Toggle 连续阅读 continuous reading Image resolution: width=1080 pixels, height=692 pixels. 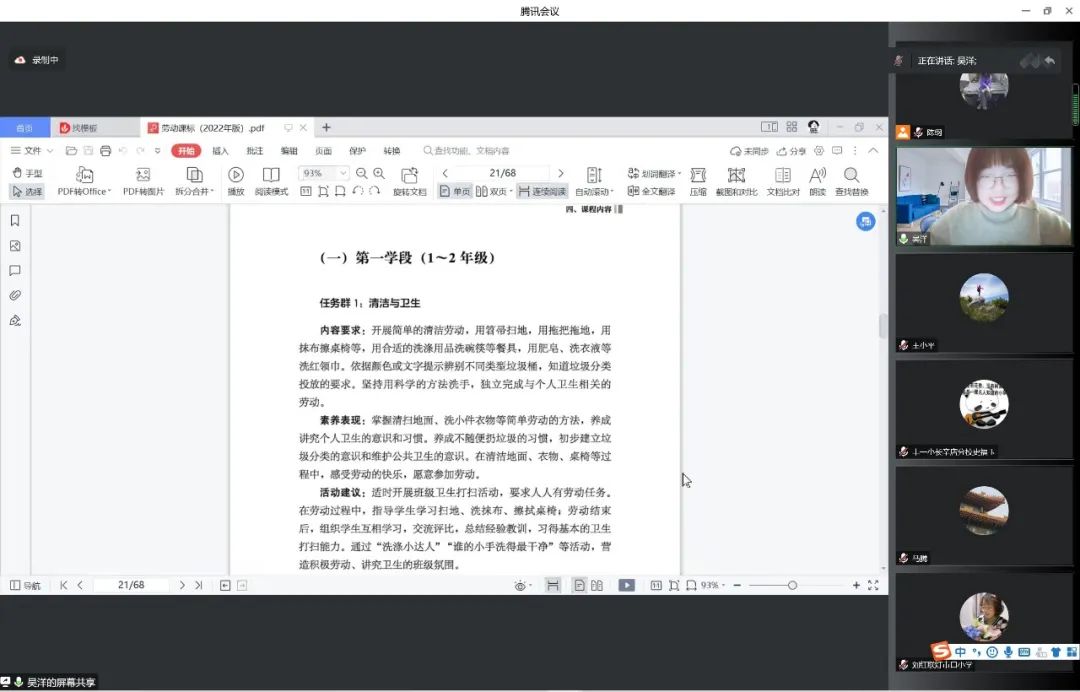pos(542,191)
